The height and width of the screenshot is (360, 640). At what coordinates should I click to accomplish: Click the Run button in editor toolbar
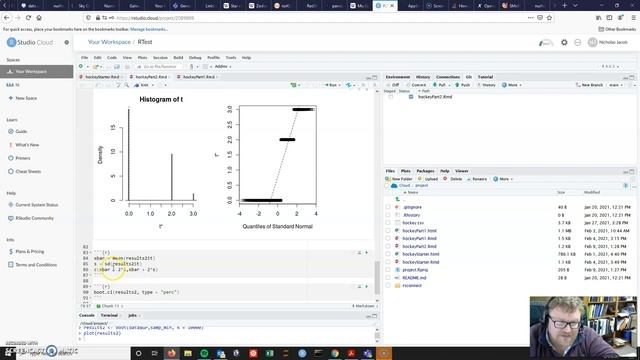point(331,85)
